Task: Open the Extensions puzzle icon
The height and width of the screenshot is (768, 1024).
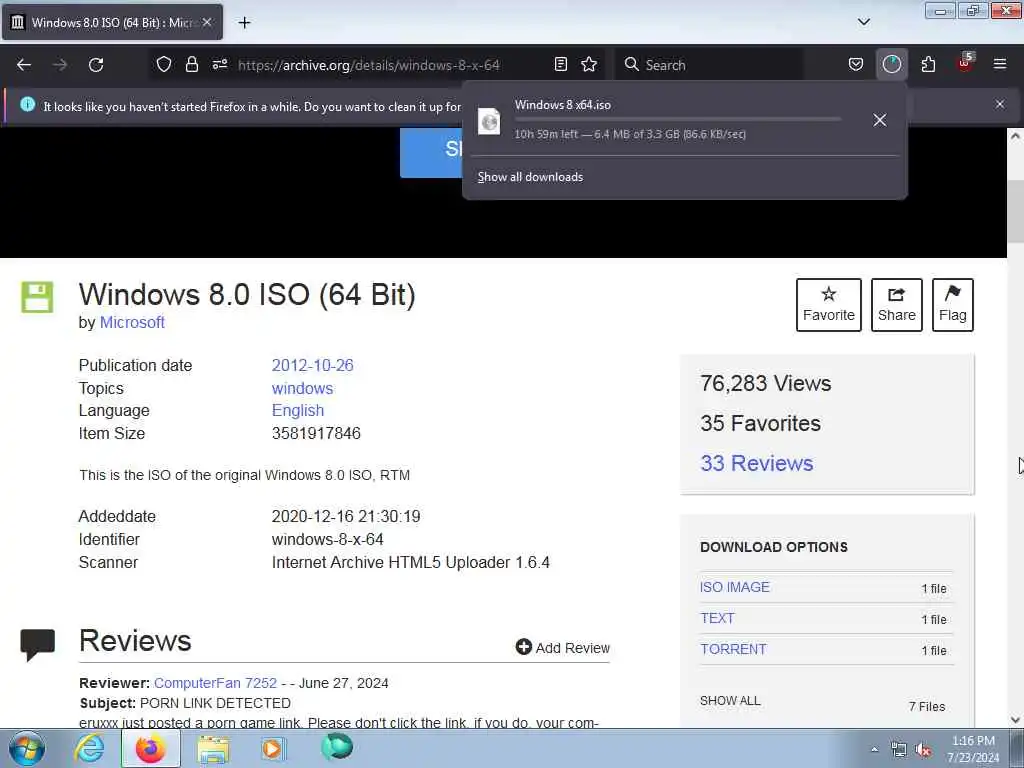Action: [x=928, y=64]
